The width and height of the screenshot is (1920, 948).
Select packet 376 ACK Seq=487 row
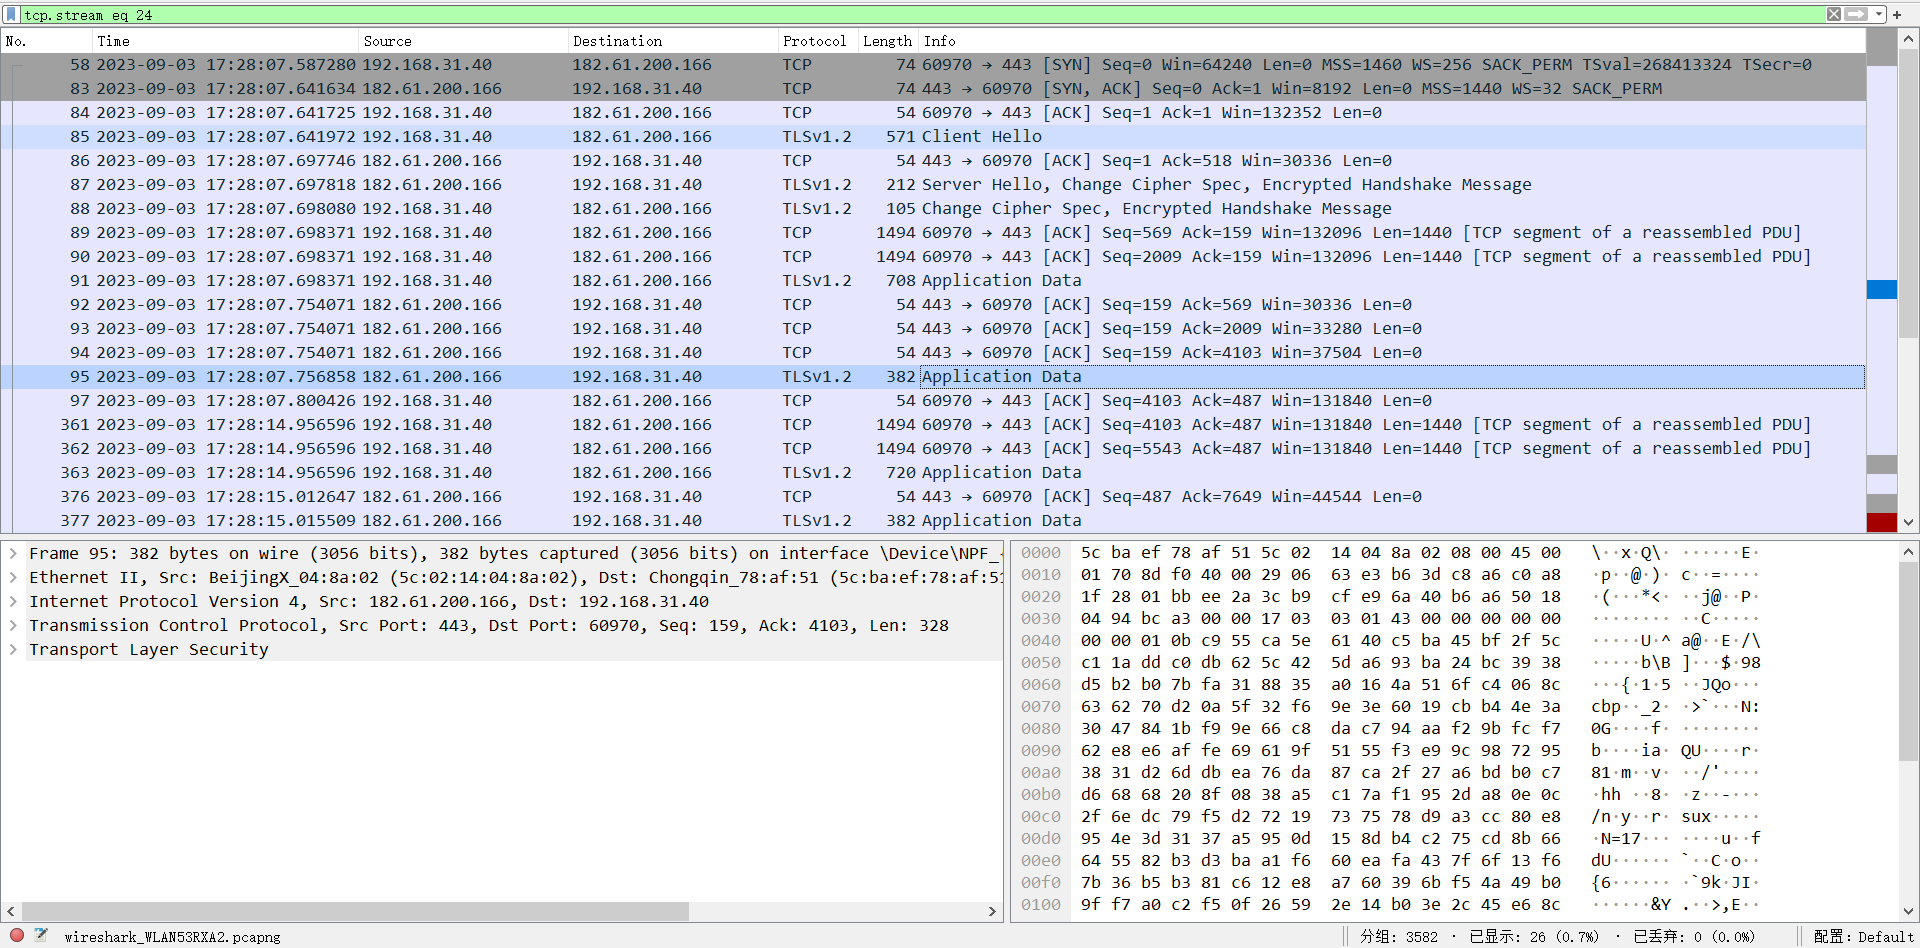pos(933,497)
